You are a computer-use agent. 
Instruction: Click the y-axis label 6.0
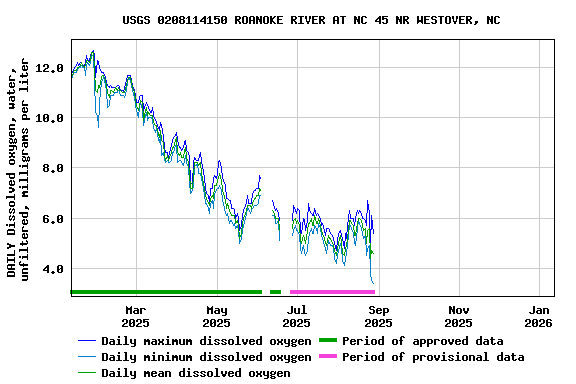[53, 219]
